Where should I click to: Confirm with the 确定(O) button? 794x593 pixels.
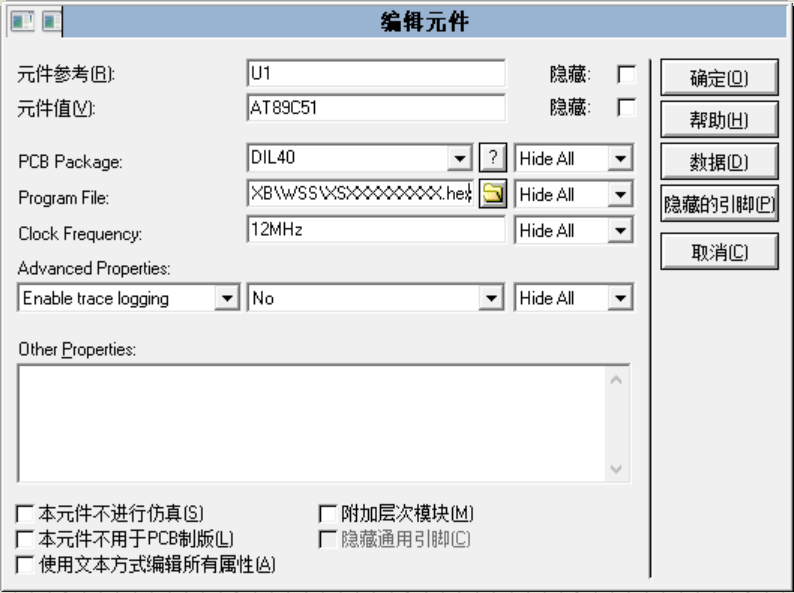(719, 77)
